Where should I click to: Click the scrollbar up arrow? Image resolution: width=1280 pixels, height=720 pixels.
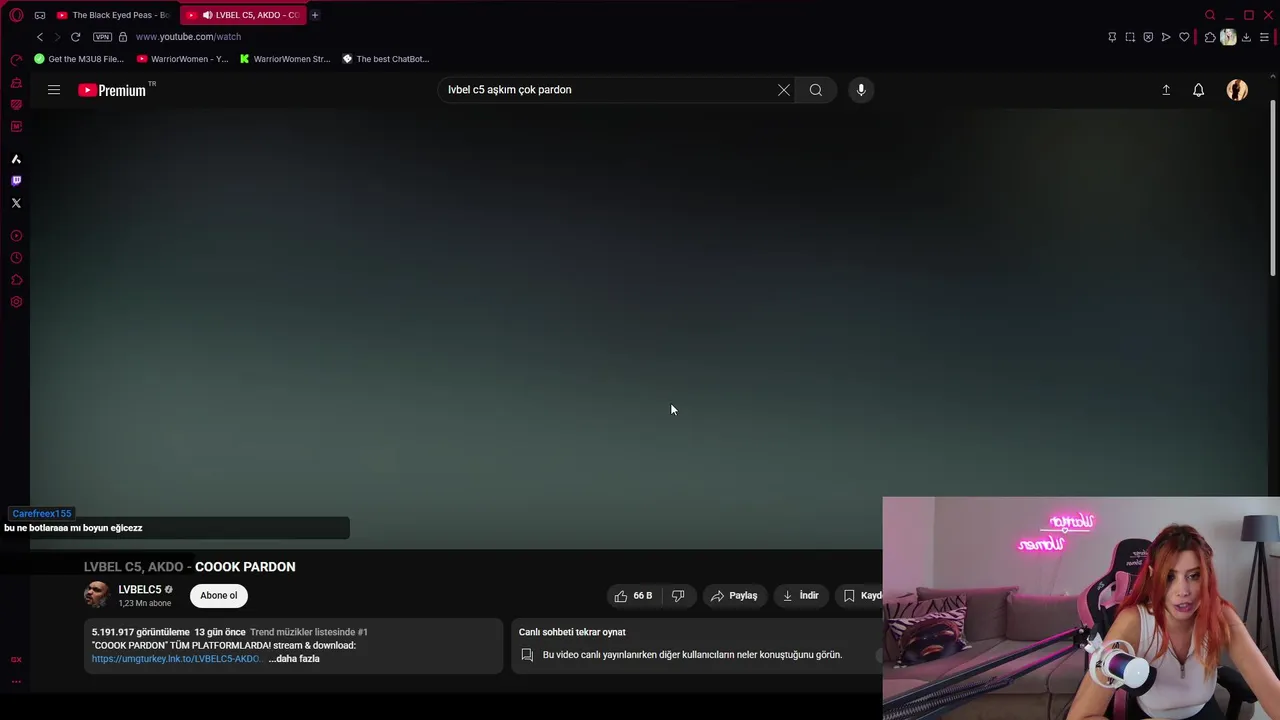1273,77
